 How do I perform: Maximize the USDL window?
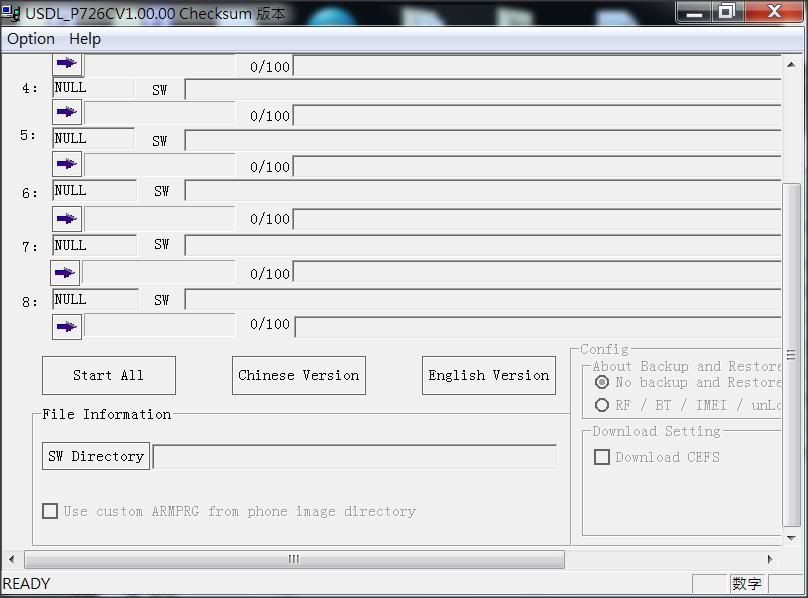coord(727,12)
